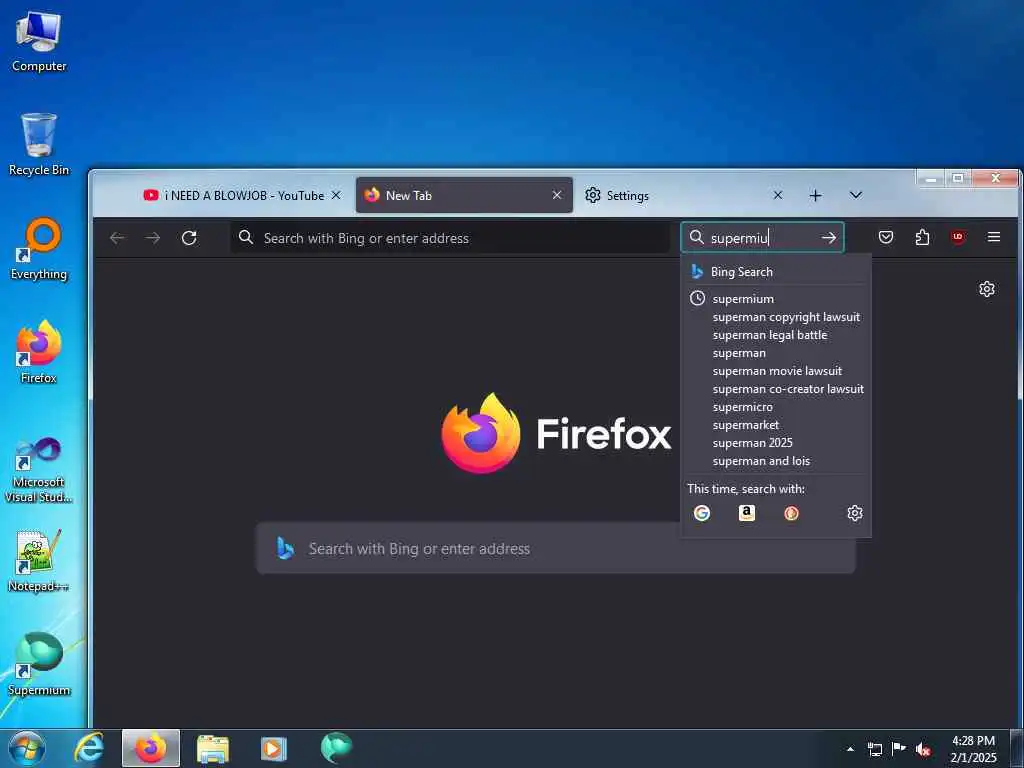Open Internet Explorer from the taskbar

point(88,748)
